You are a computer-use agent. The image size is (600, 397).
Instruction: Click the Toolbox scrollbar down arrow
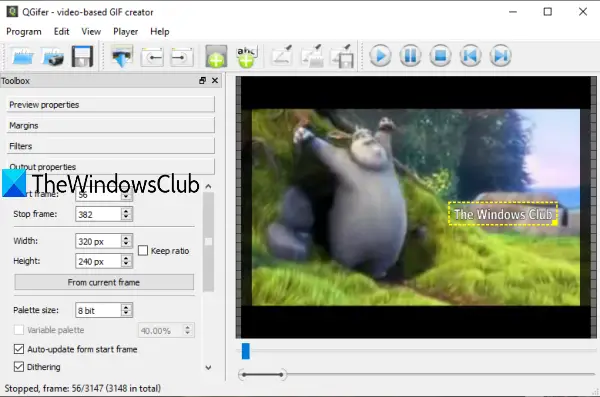pyautogui.click(x=208, y=368)
